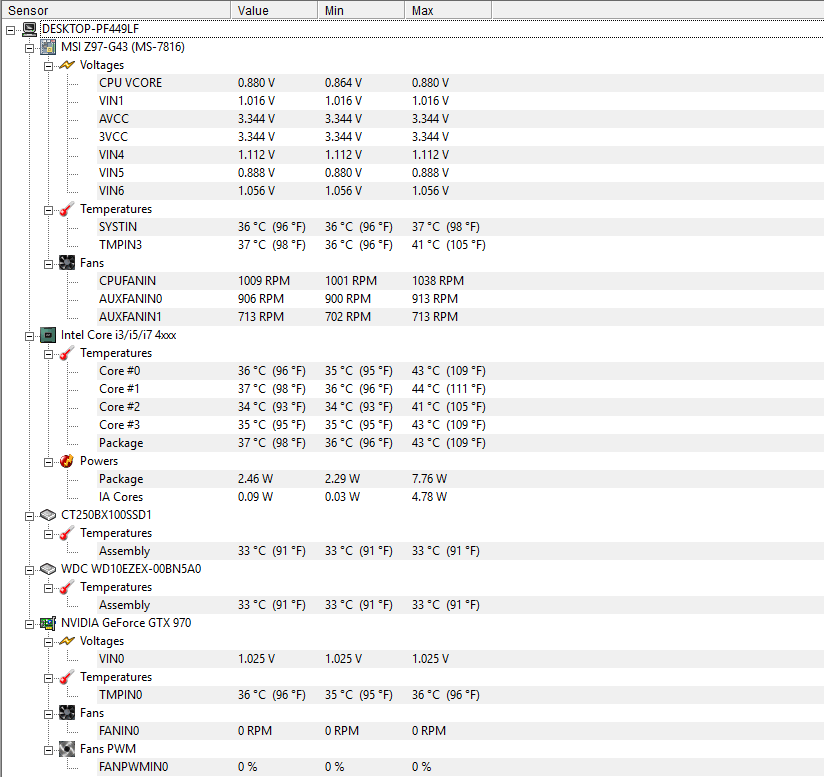Click the thermometer icon under MSI Z97-G43

coord(67,209)
